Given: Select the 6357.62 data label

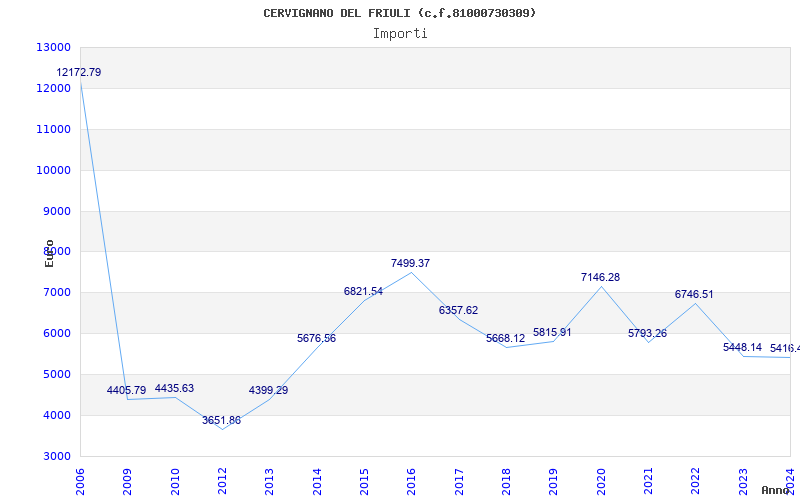Looking at the screenshot, I should coord(458,310).
